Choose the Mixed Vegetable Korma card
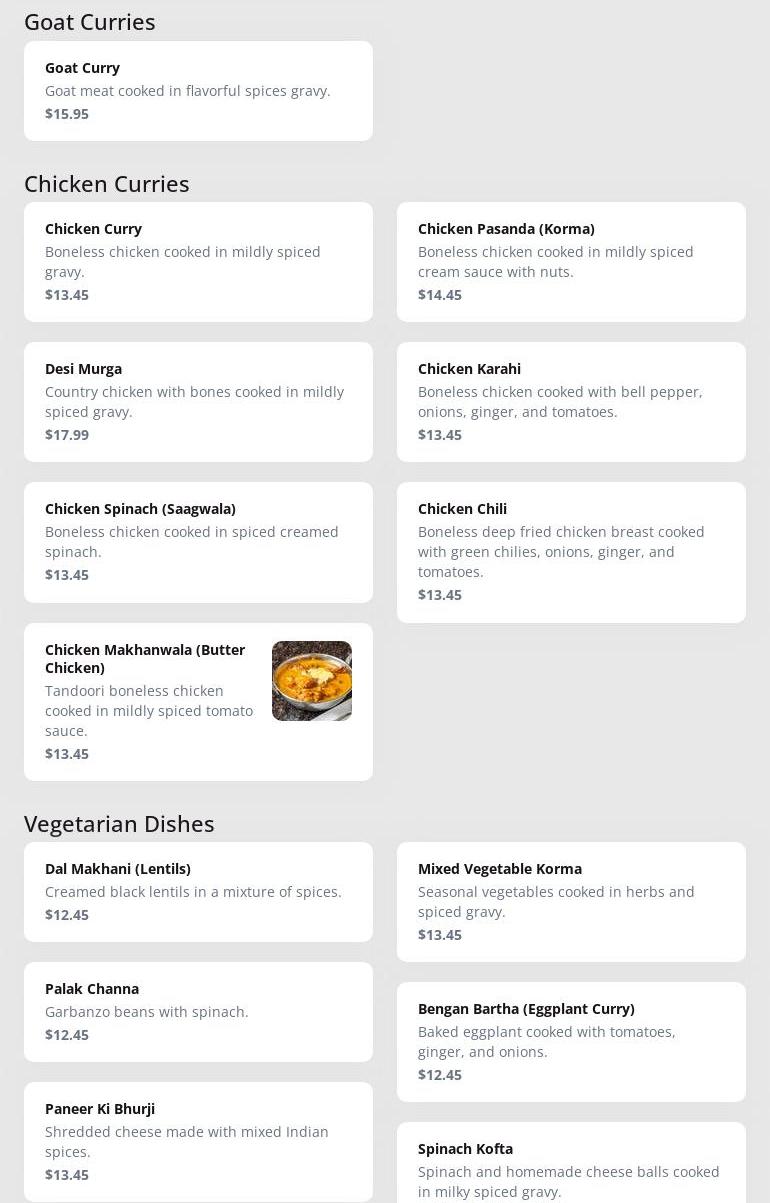The height and width of the screenshot is (1203, 770). pos(571,902)
